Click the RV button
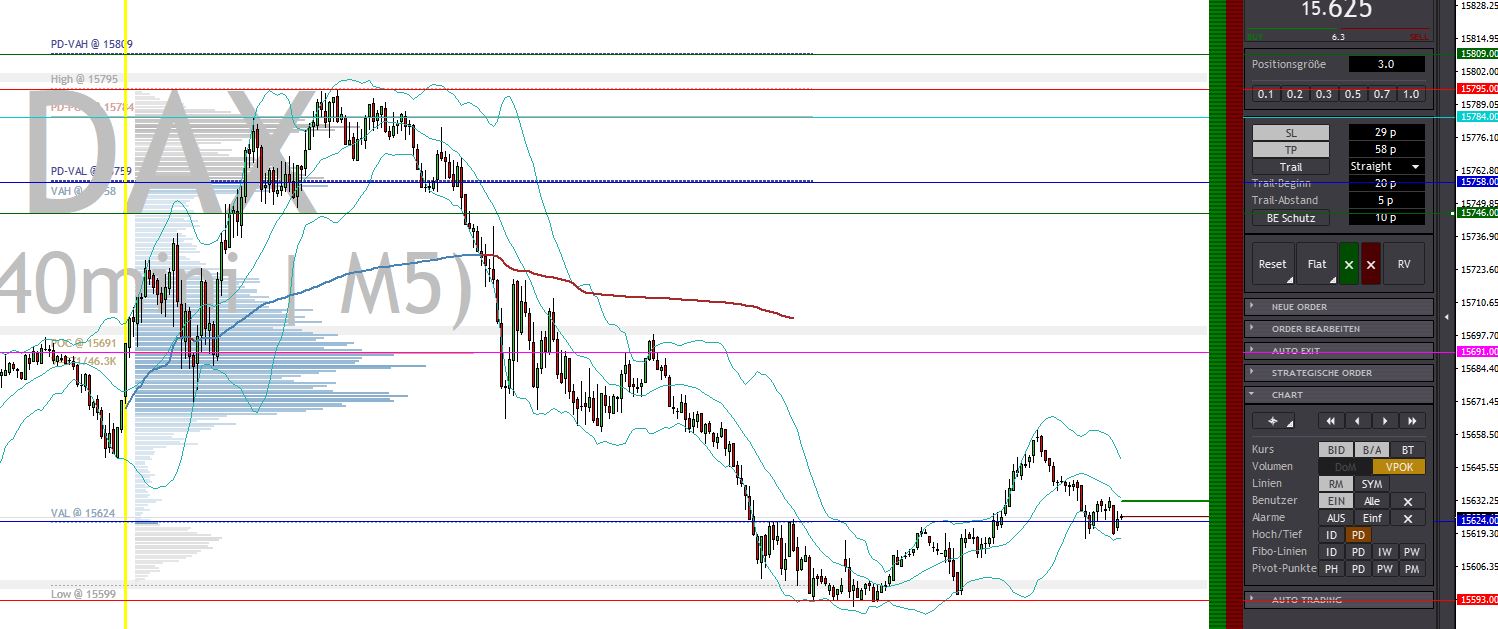The width and height of the screenshot is (1498, 629). coord(1404,265)
